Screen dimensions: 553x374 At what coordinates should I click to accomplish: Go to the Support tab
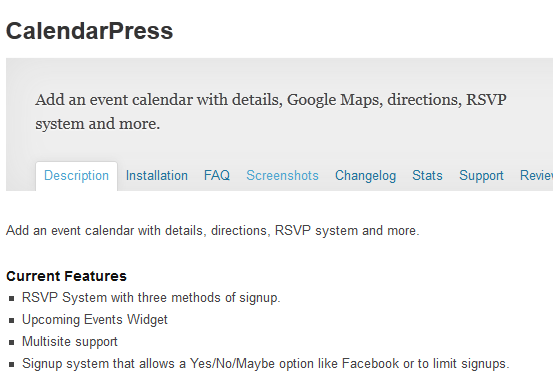481,176
